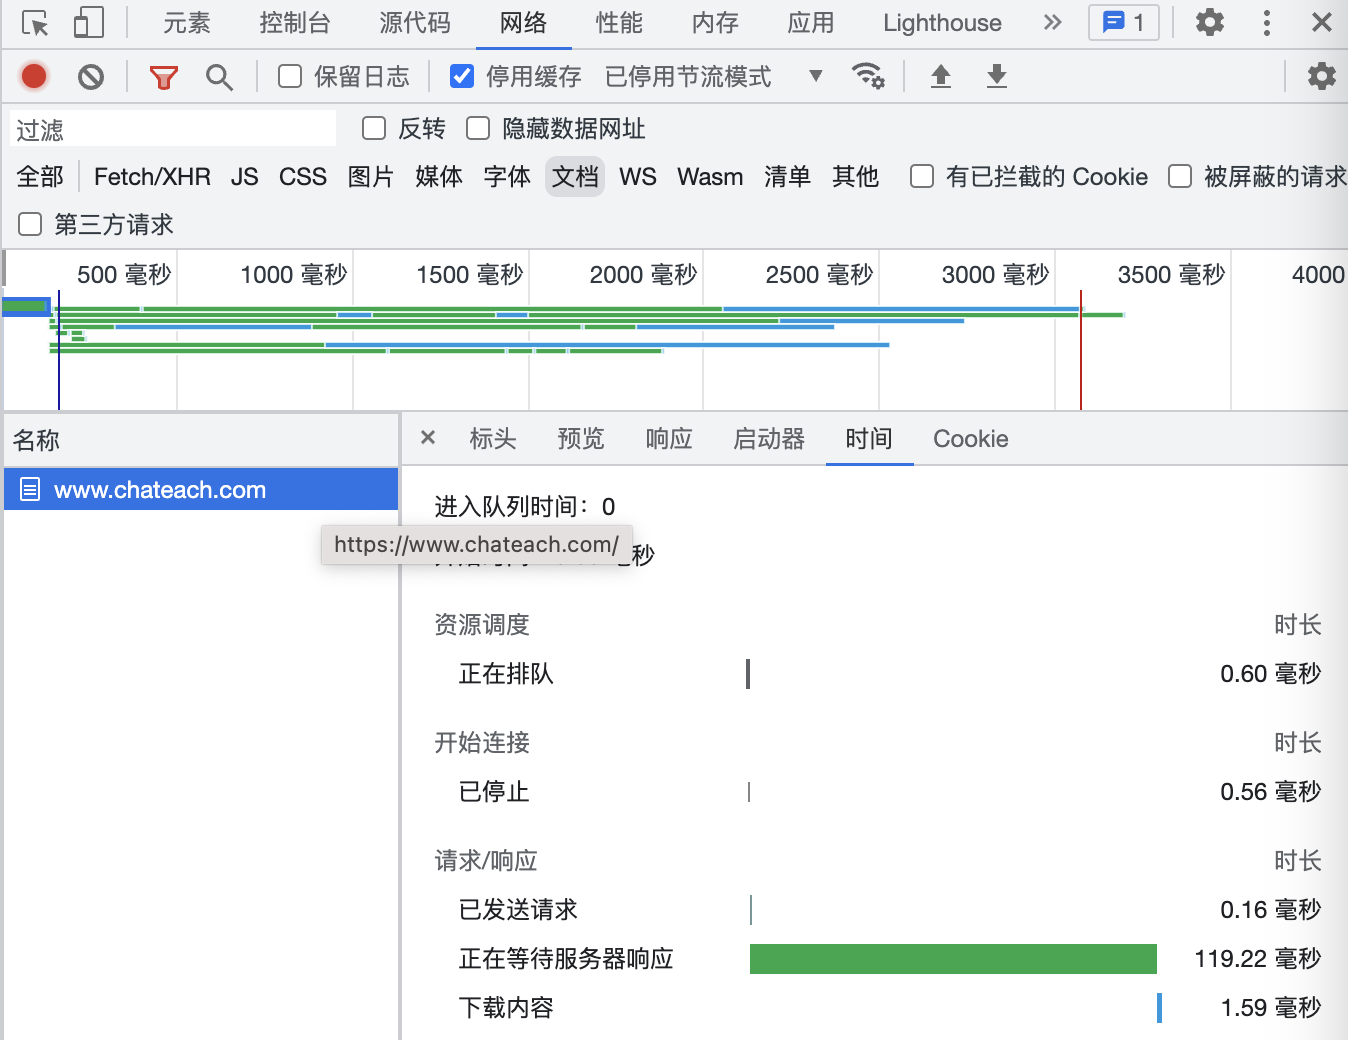The height and width of the screenshot is (1040, 1348).
Task: Clear the network log with the block icon
Action: tap(91, 76)
